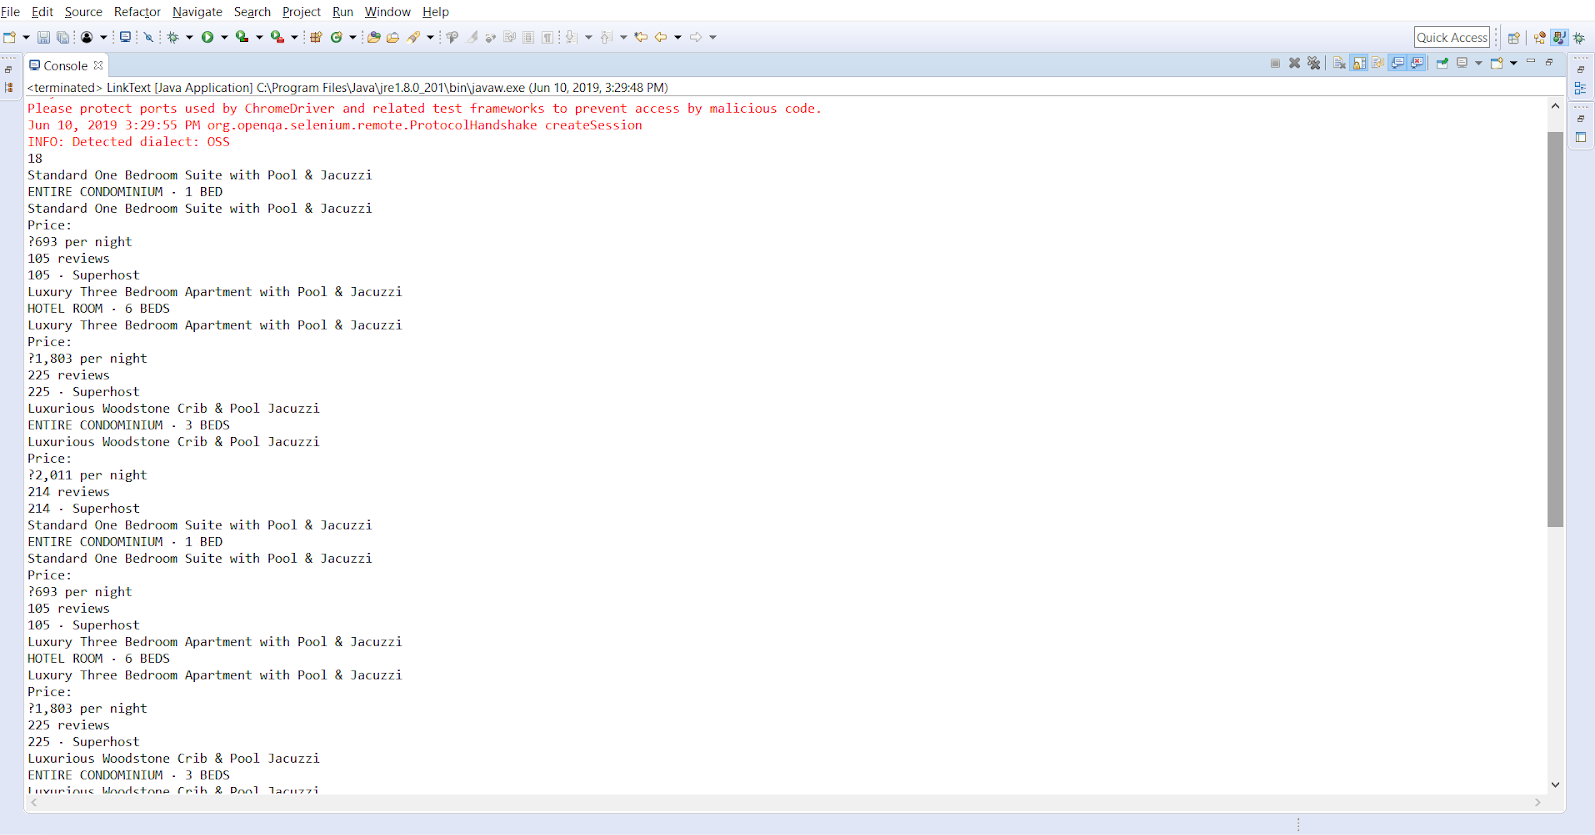The height and width of the screenshot is (835, 1595).
Task: Click the Console vertical scrollbar thumb
Action: 1555,328
